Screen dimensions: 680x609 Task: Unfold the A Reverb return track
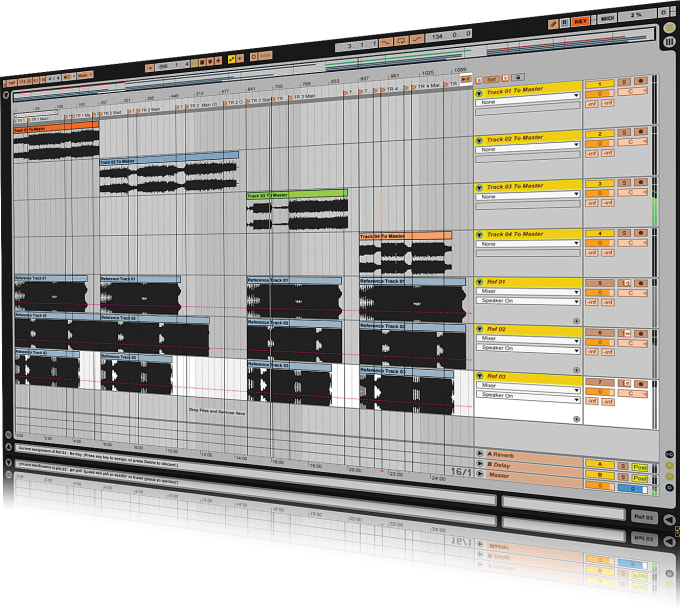pos(480,453)
